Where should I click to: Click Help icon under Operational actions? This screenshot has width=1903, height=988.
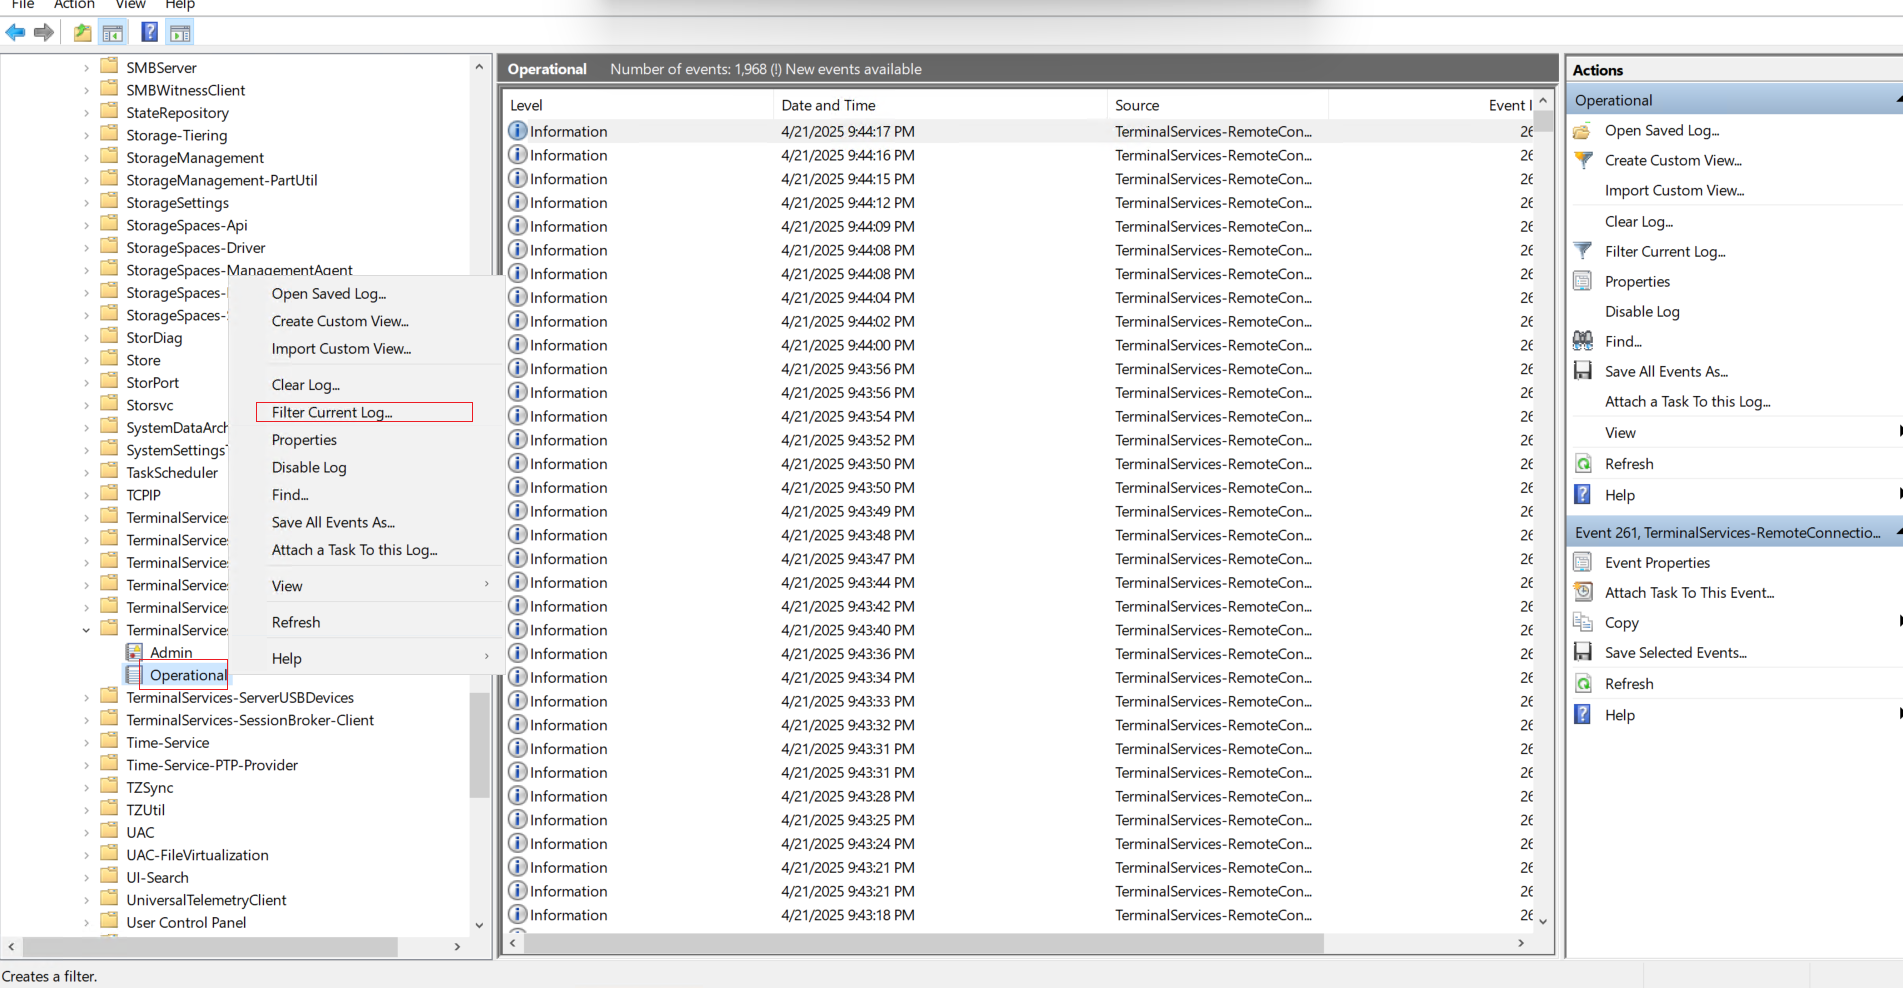(x=1583, y=495)
